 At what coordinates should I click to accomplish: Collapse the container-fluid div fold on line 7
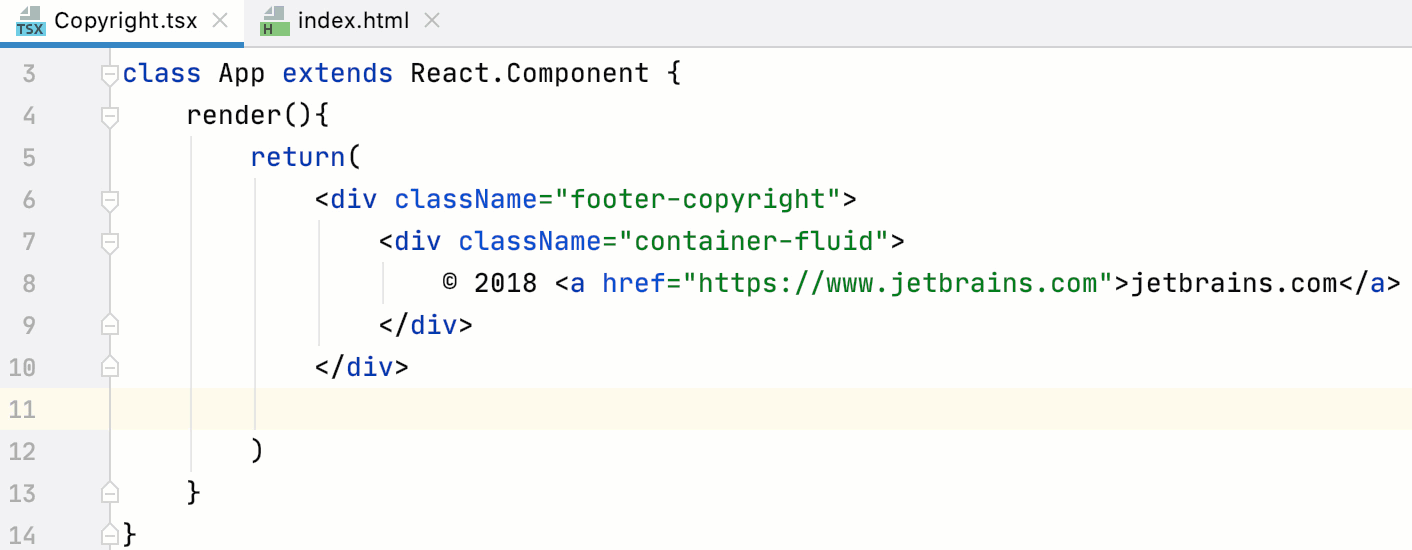[x=110, y=243]
